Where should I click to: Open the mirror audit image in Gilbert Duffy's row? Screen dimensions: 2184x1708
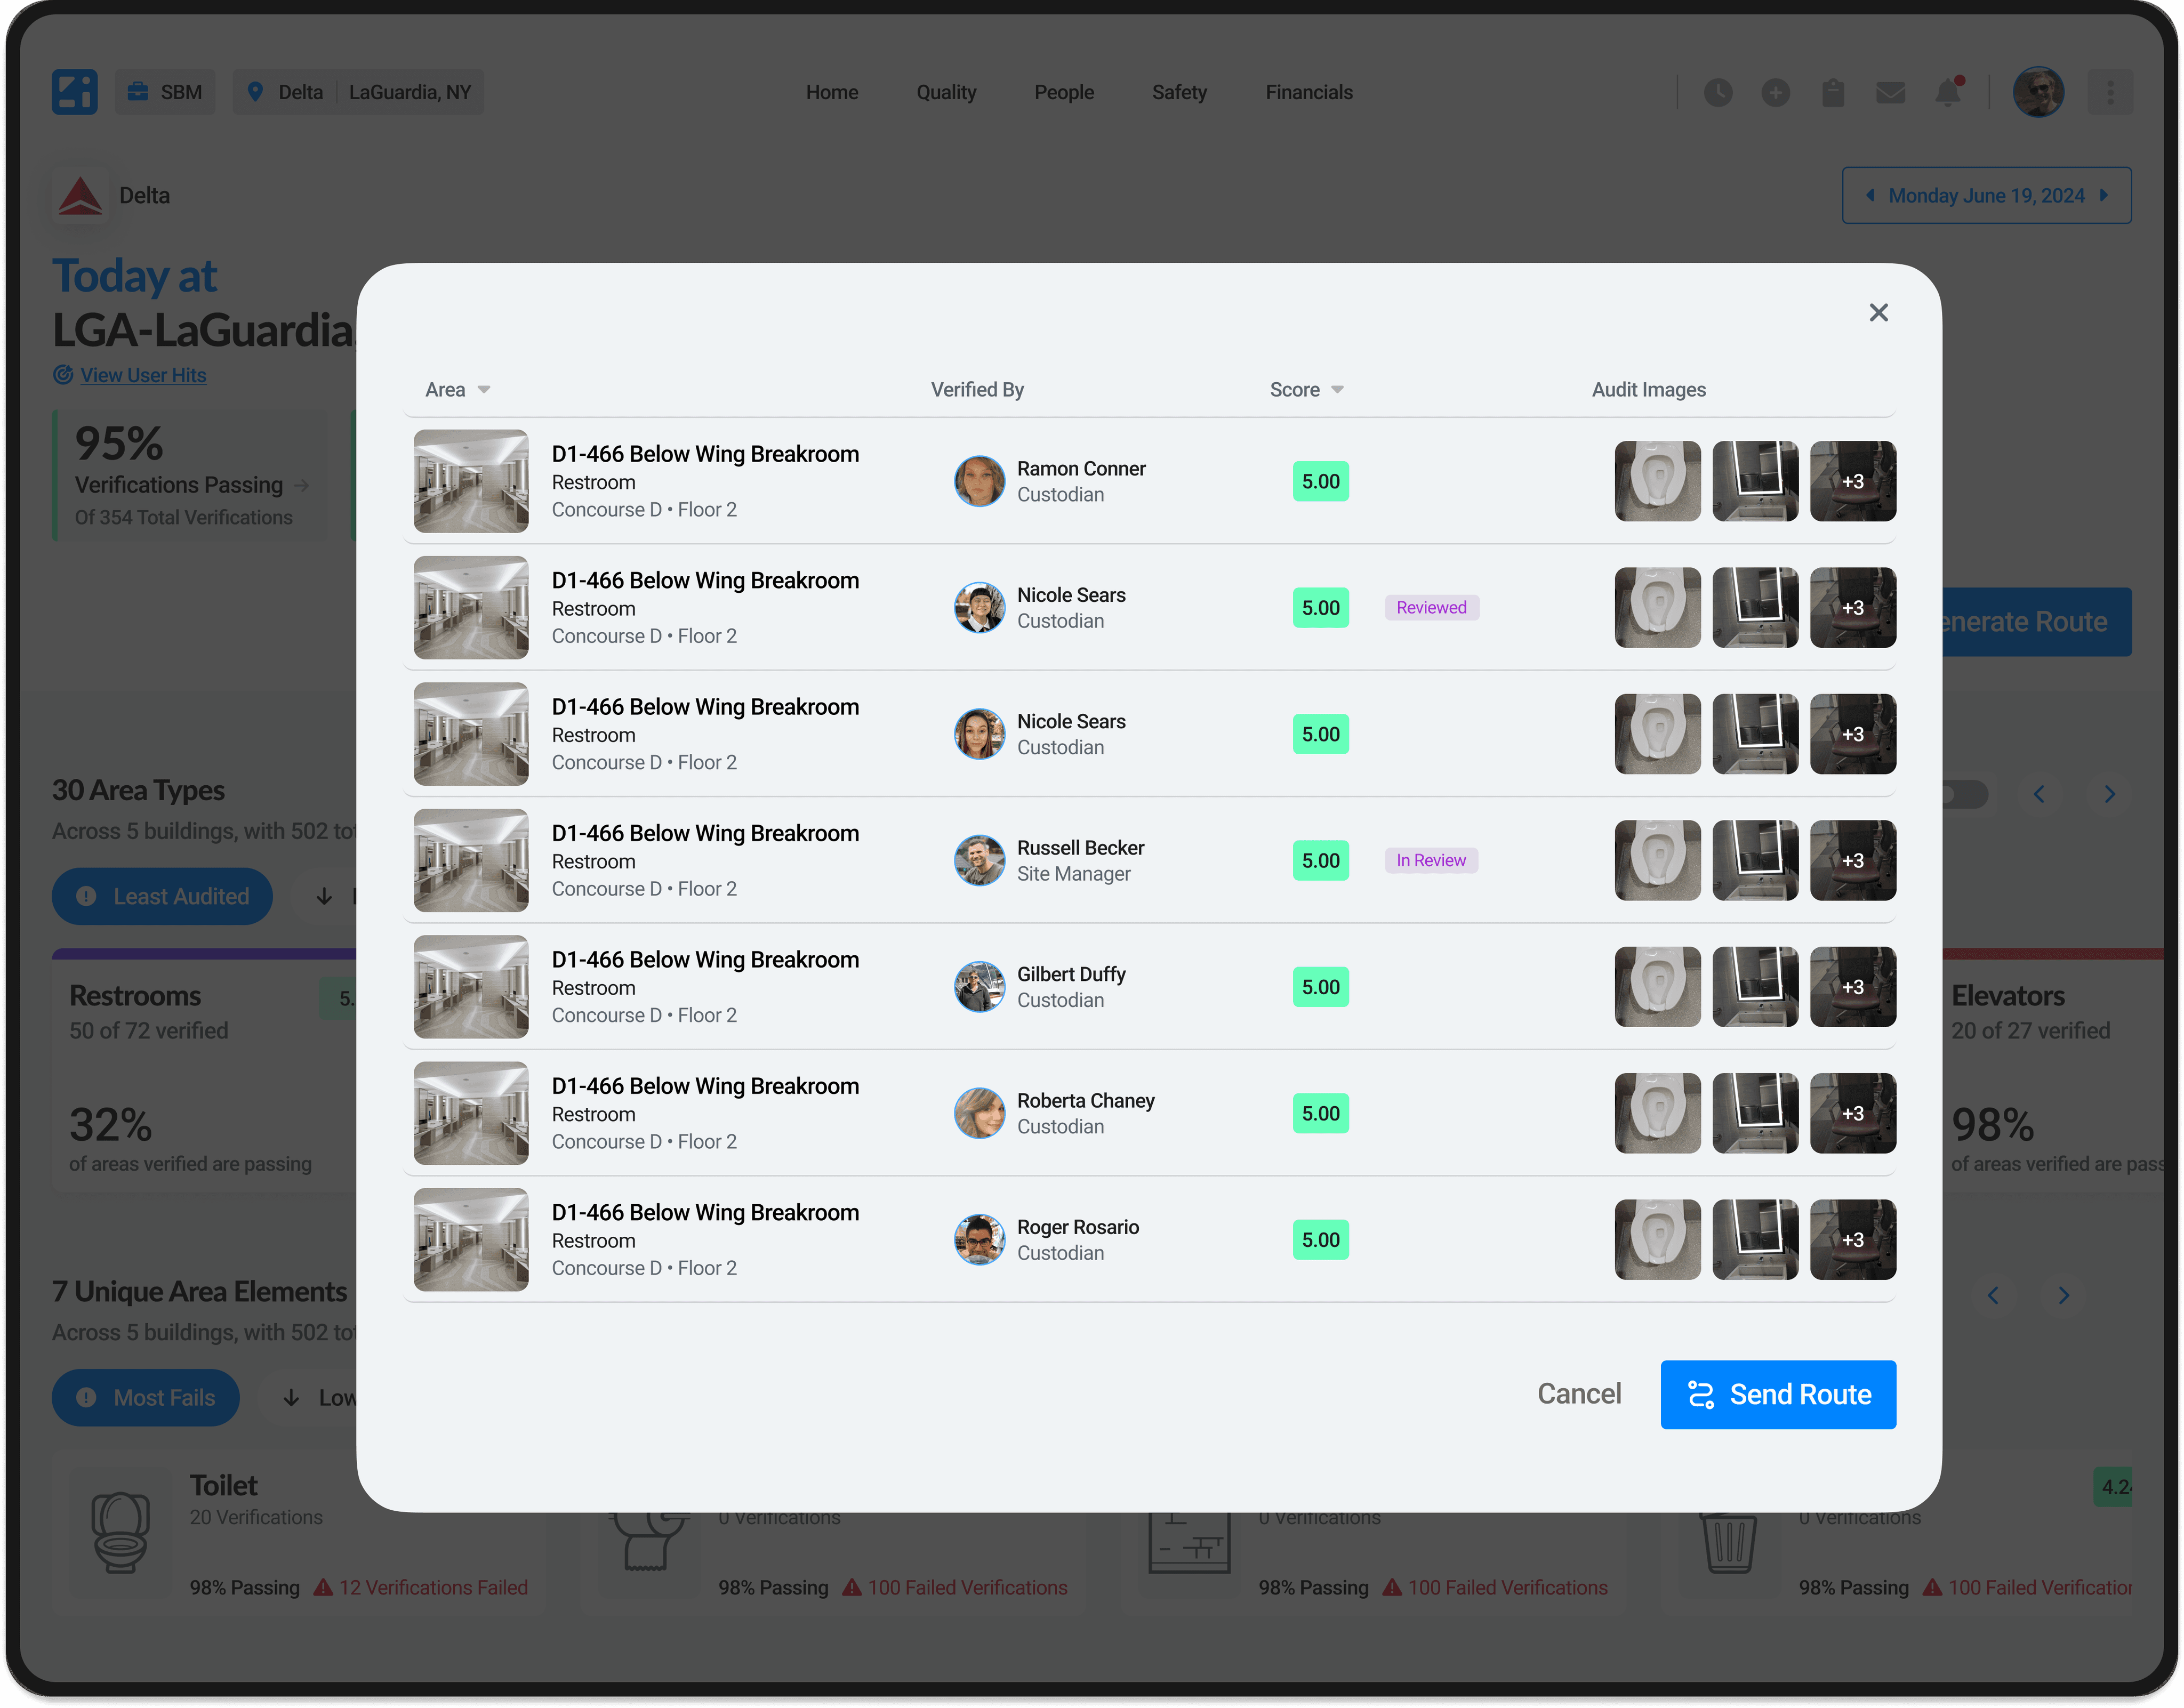click(1755, 987)
